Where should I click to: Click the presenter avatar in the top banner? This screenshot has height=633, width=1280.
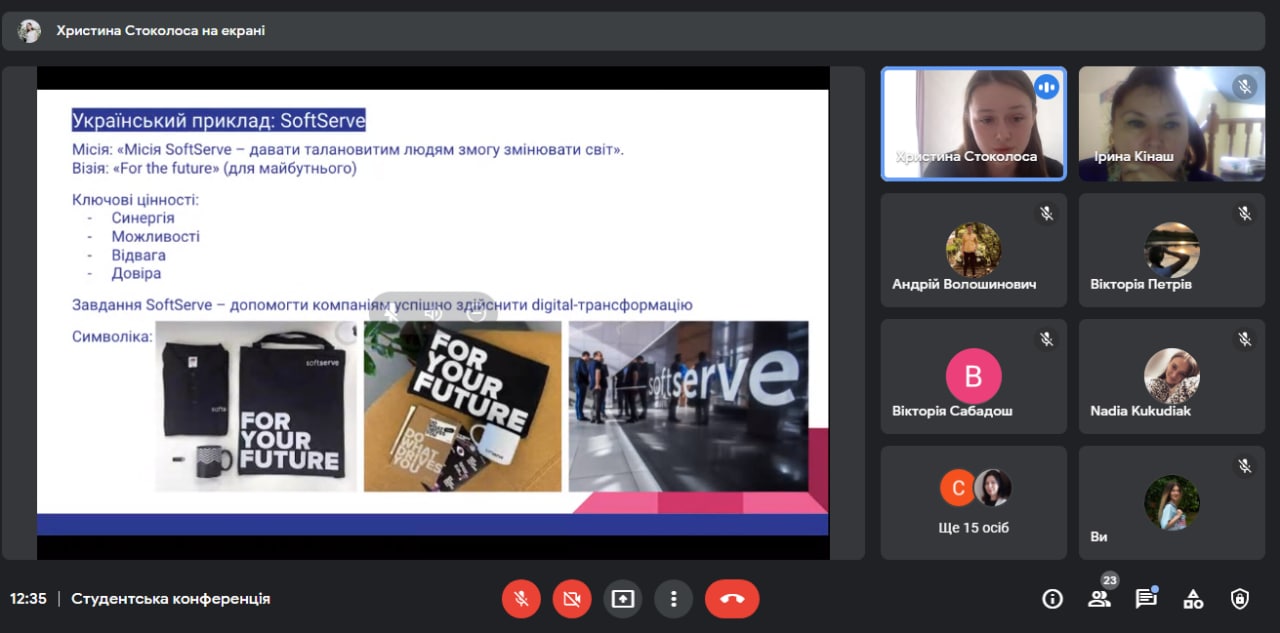pyautogui.click(x=29, y=31)
